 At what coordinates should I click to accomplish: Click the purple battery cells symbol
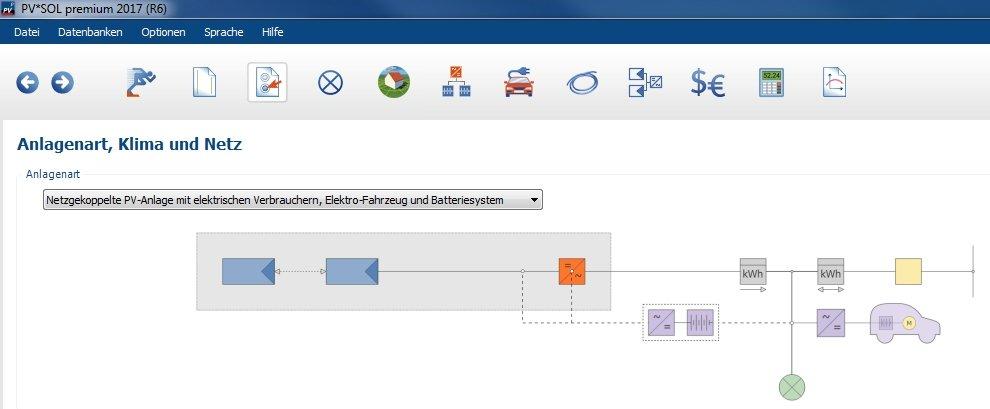pos(700,323)
